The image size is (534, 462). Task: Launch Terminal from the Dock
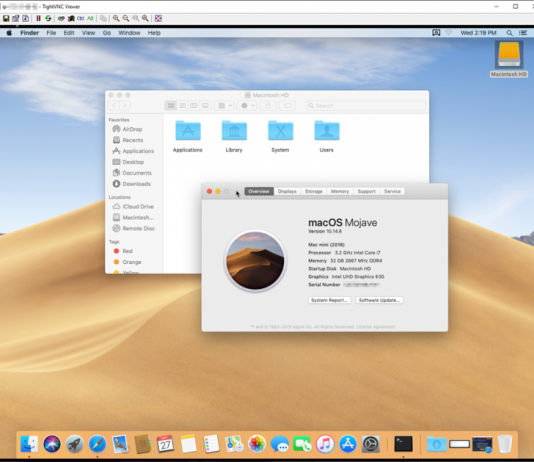(x=403, y=444)
